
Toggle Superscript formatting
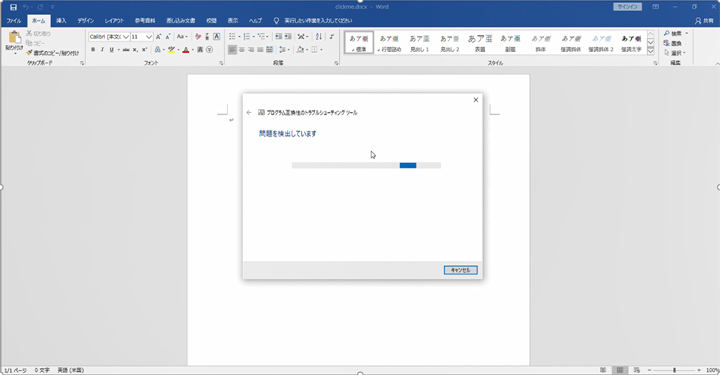coord(144,50)
